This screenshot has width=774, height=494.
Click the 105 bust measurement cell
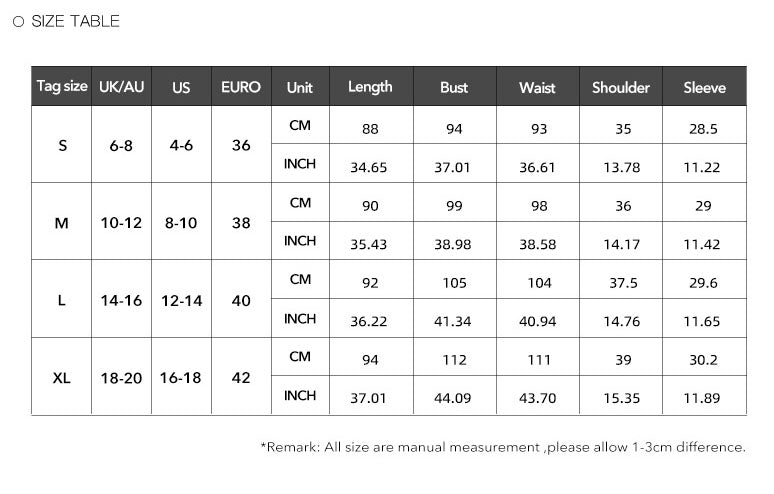point(454,283)
